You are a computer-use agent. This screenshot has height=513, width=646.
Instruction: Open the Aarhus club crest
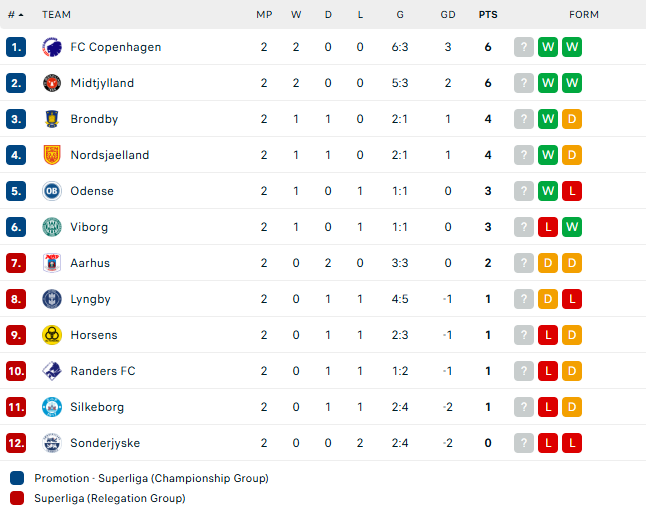(x=52, y=263)
